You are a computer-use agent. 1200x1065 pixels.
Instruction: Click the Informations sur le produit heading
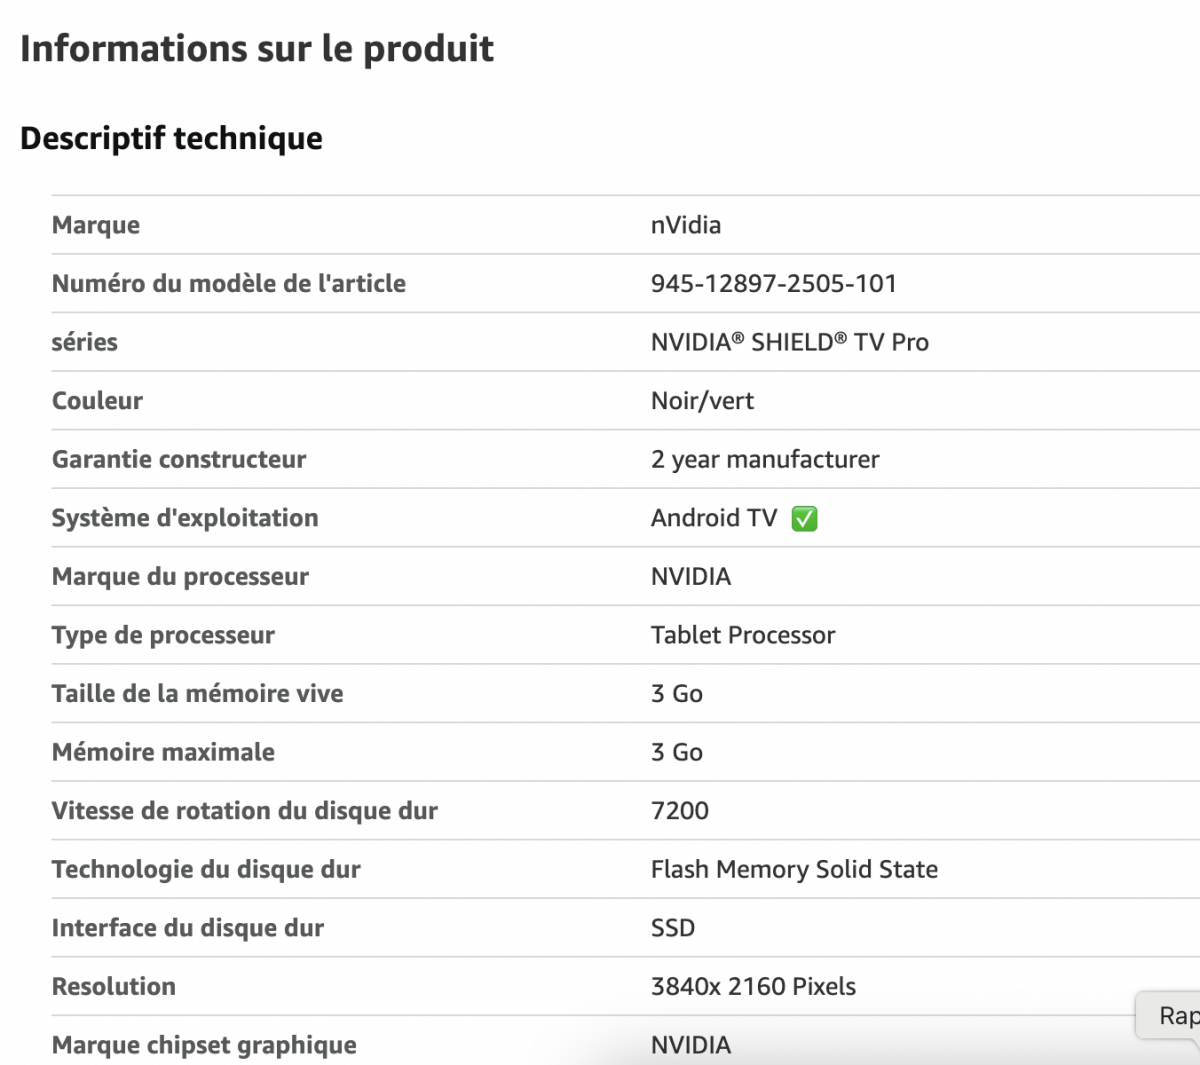coord(257,48)
